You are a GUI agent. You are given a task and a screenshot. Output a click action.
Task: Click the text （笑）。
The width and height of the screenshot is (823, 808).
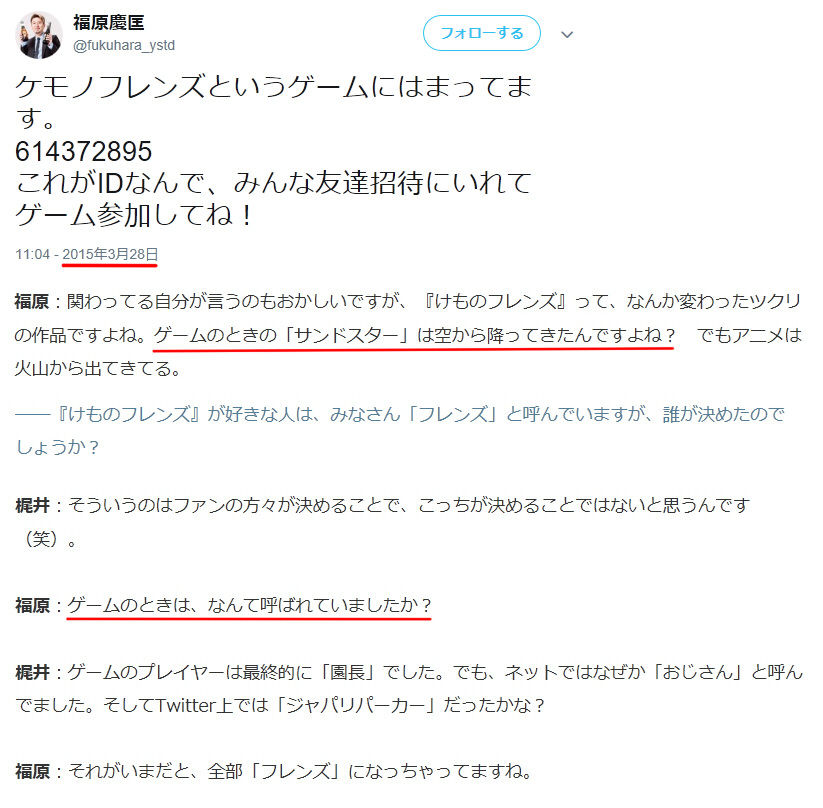[x=47, y=539]
